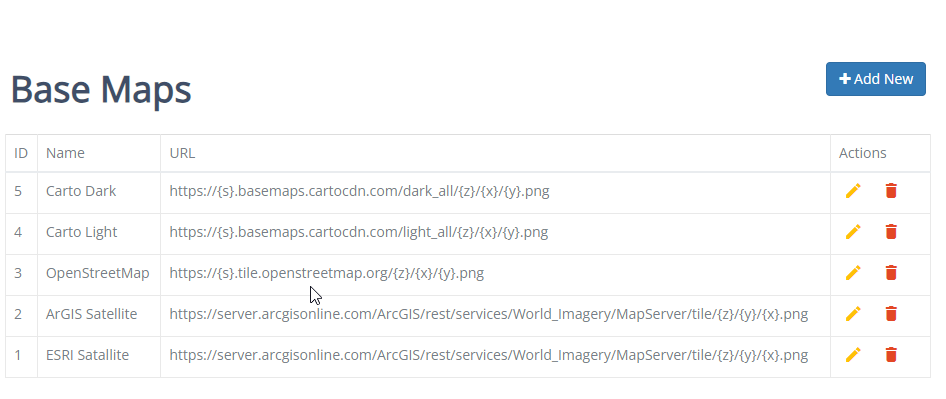Image resolution: width=946 pixels, height=399 pixels.
Task: Delete the ESRI Satallite base map
Action: [890, 355]
